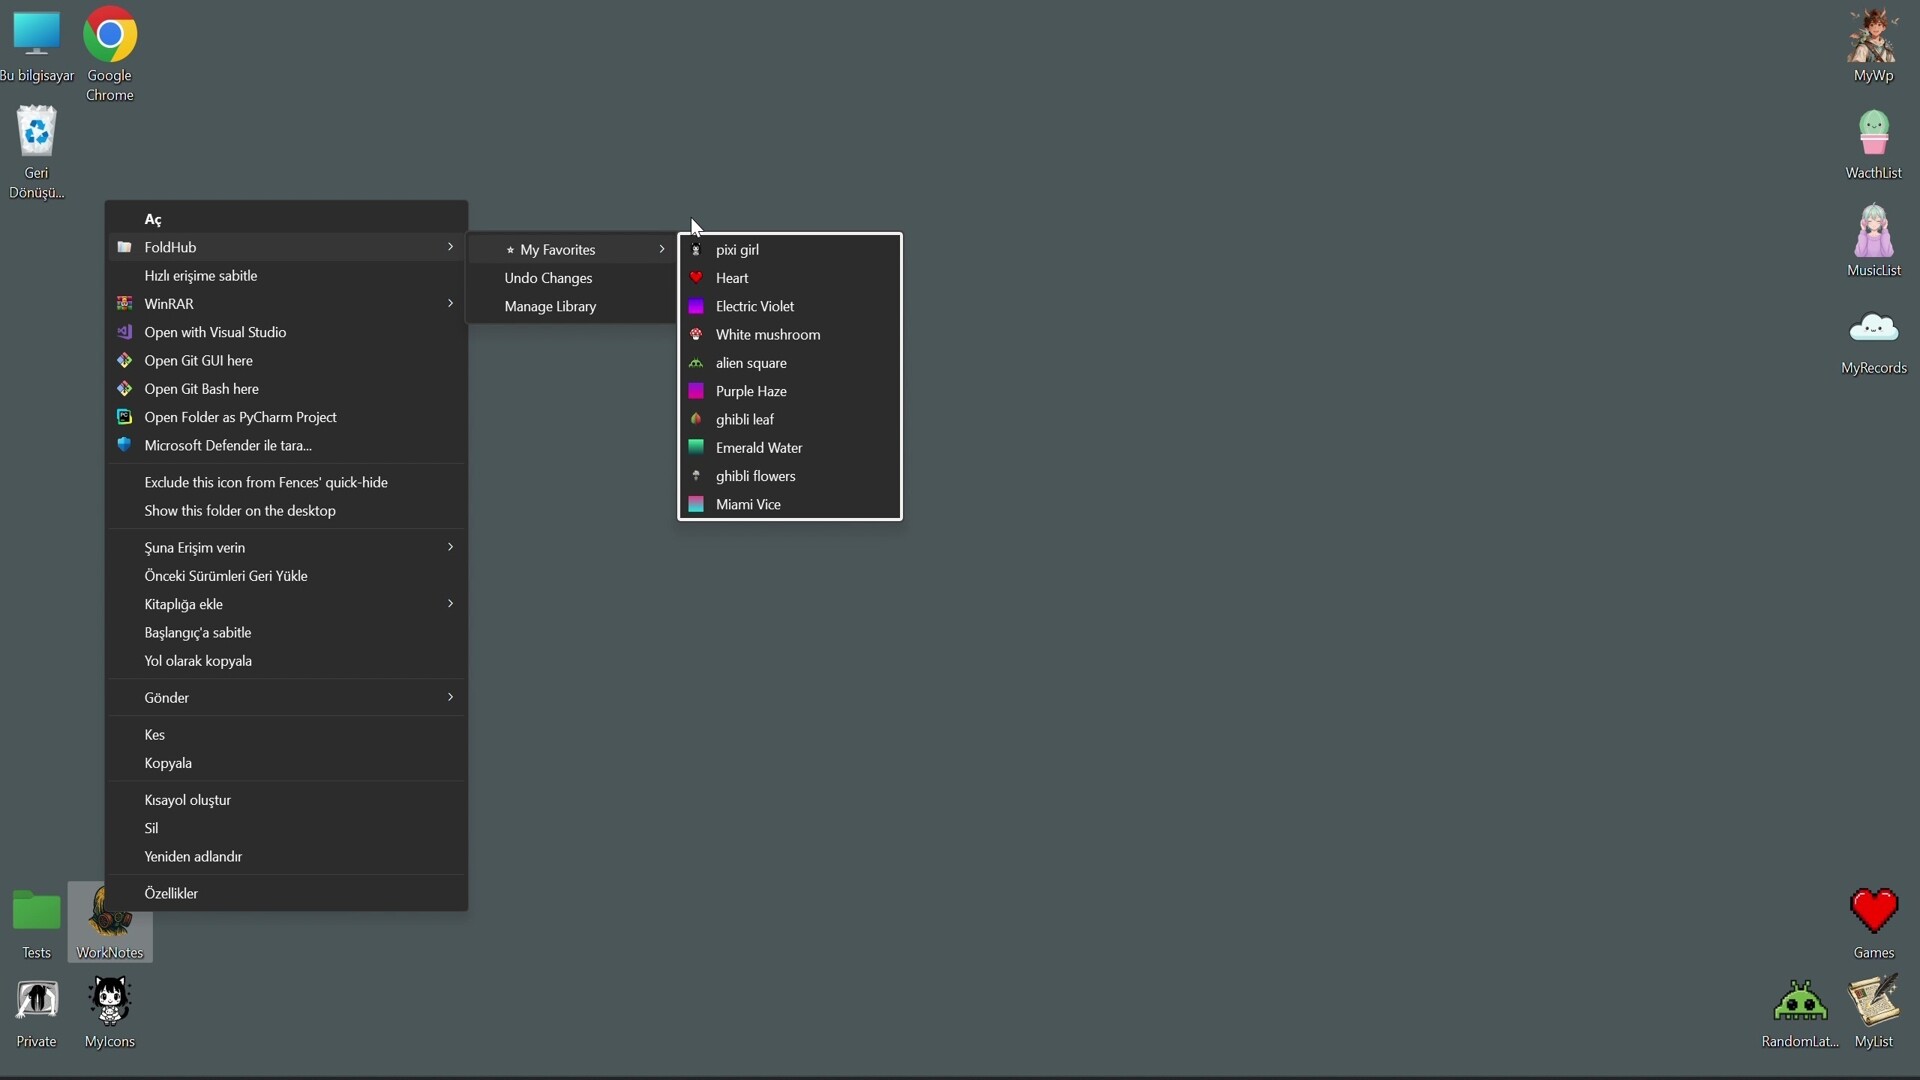Image resolution: width=1920 pixels, height=1080 pixels.
Task: Expand the My Favorites submenu
Action: 585,249
